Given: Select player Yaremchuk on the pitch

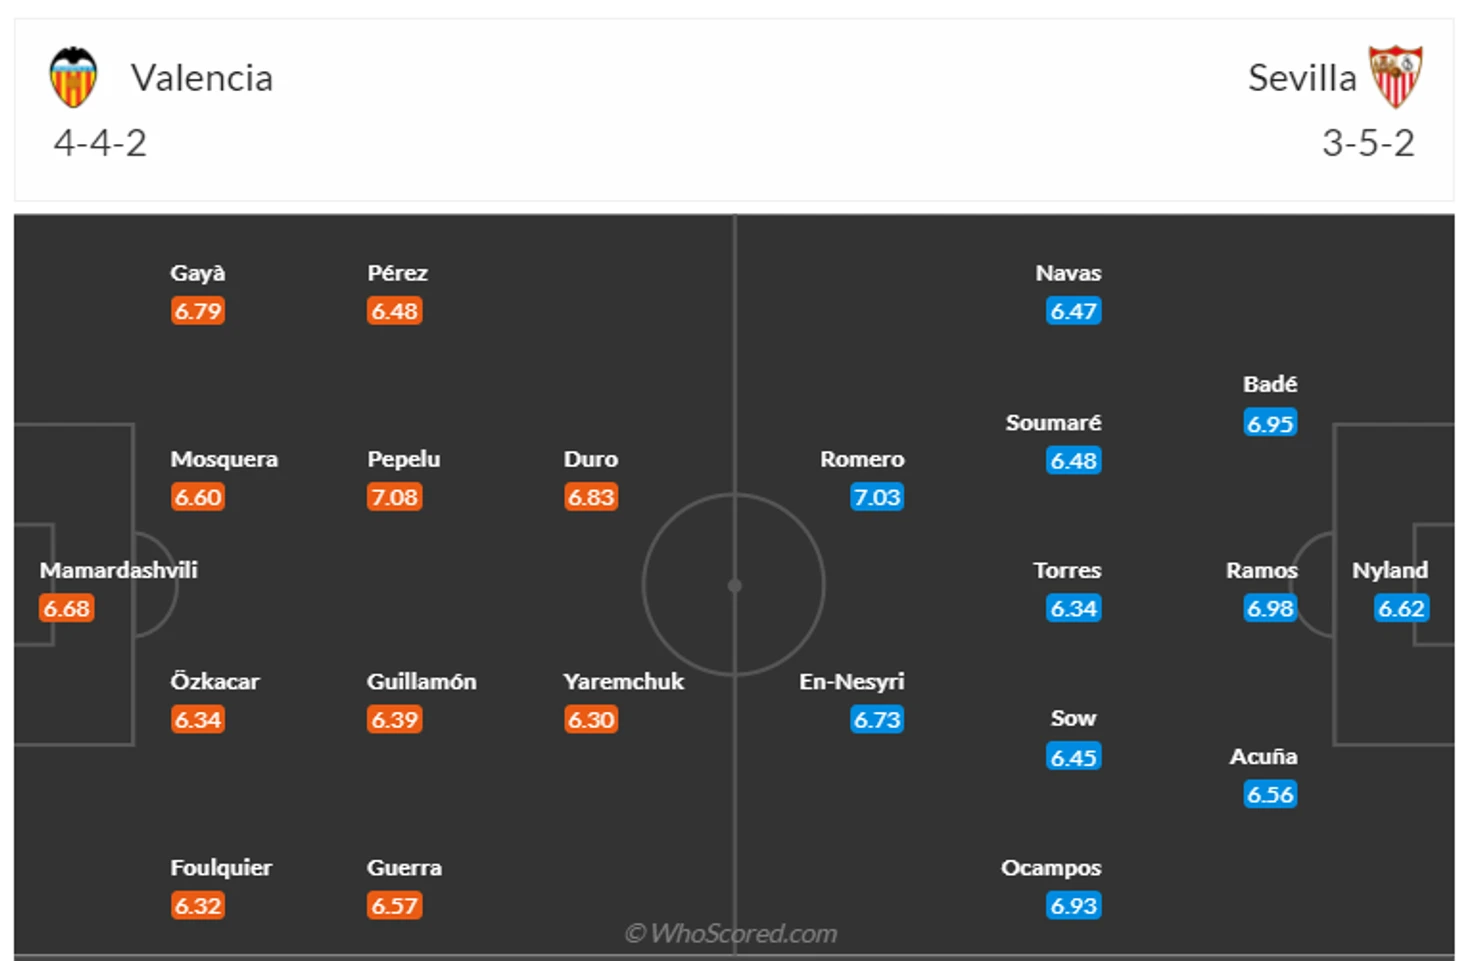Looking at the screenshot, I should 623,681.
